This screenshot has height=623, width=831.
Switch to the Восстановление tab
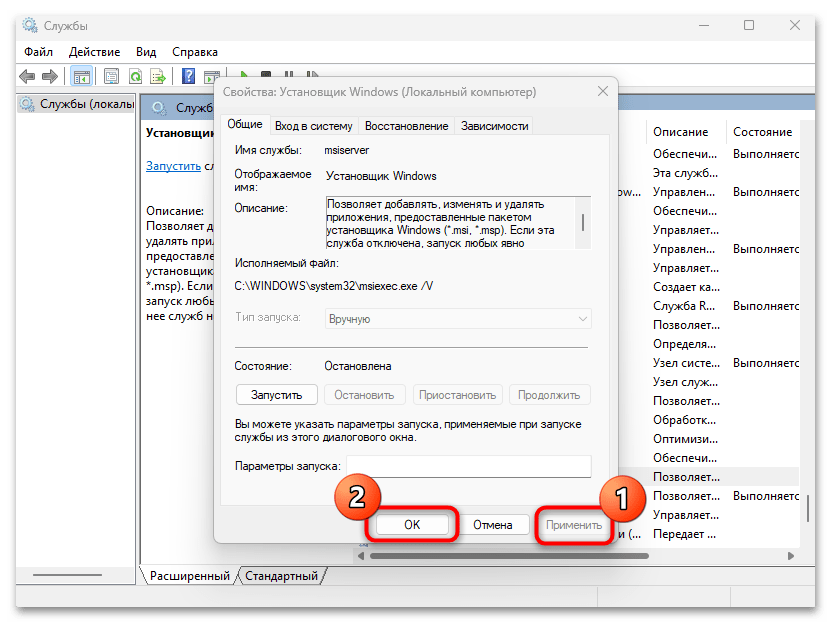pyautogui.click(x=406, y=126)
